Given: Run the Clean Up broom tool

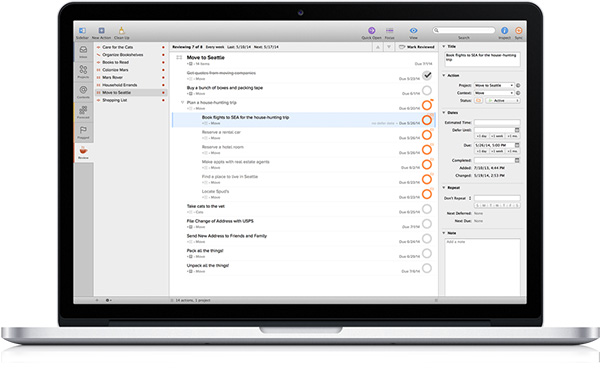Looking at the screenshot, I should 122,33.
